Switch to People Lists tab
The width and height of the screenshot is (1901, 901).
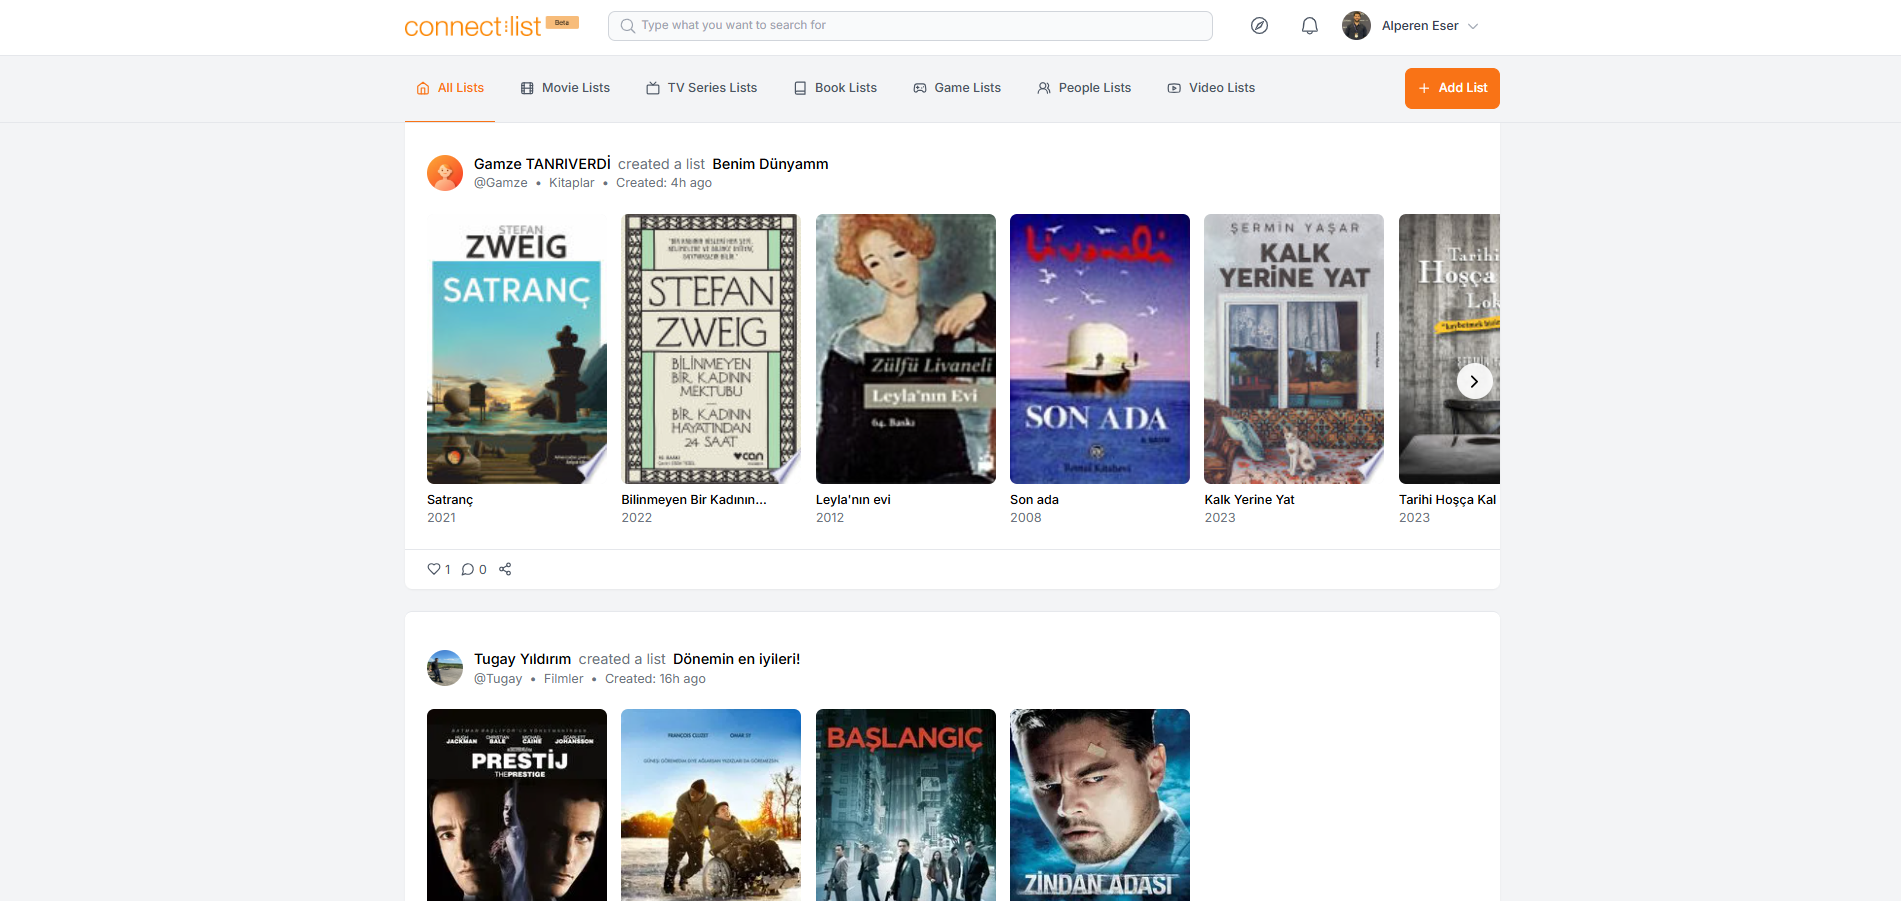(1084, 88)
